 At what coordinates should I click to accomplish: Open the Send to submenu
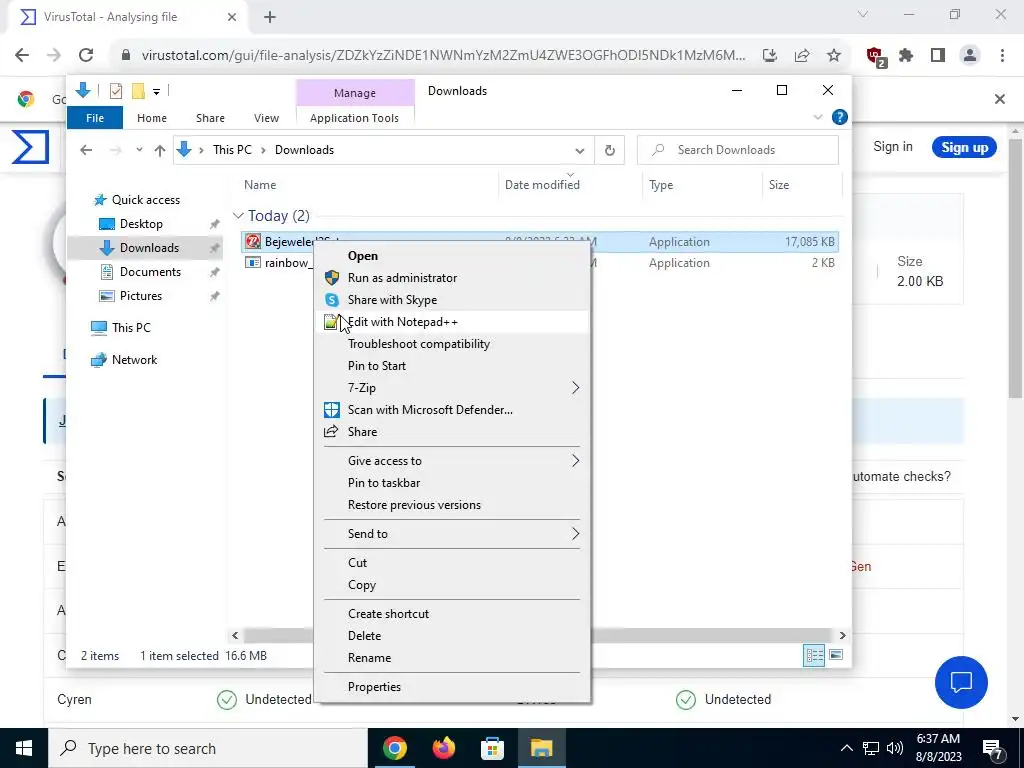point(452,534)
